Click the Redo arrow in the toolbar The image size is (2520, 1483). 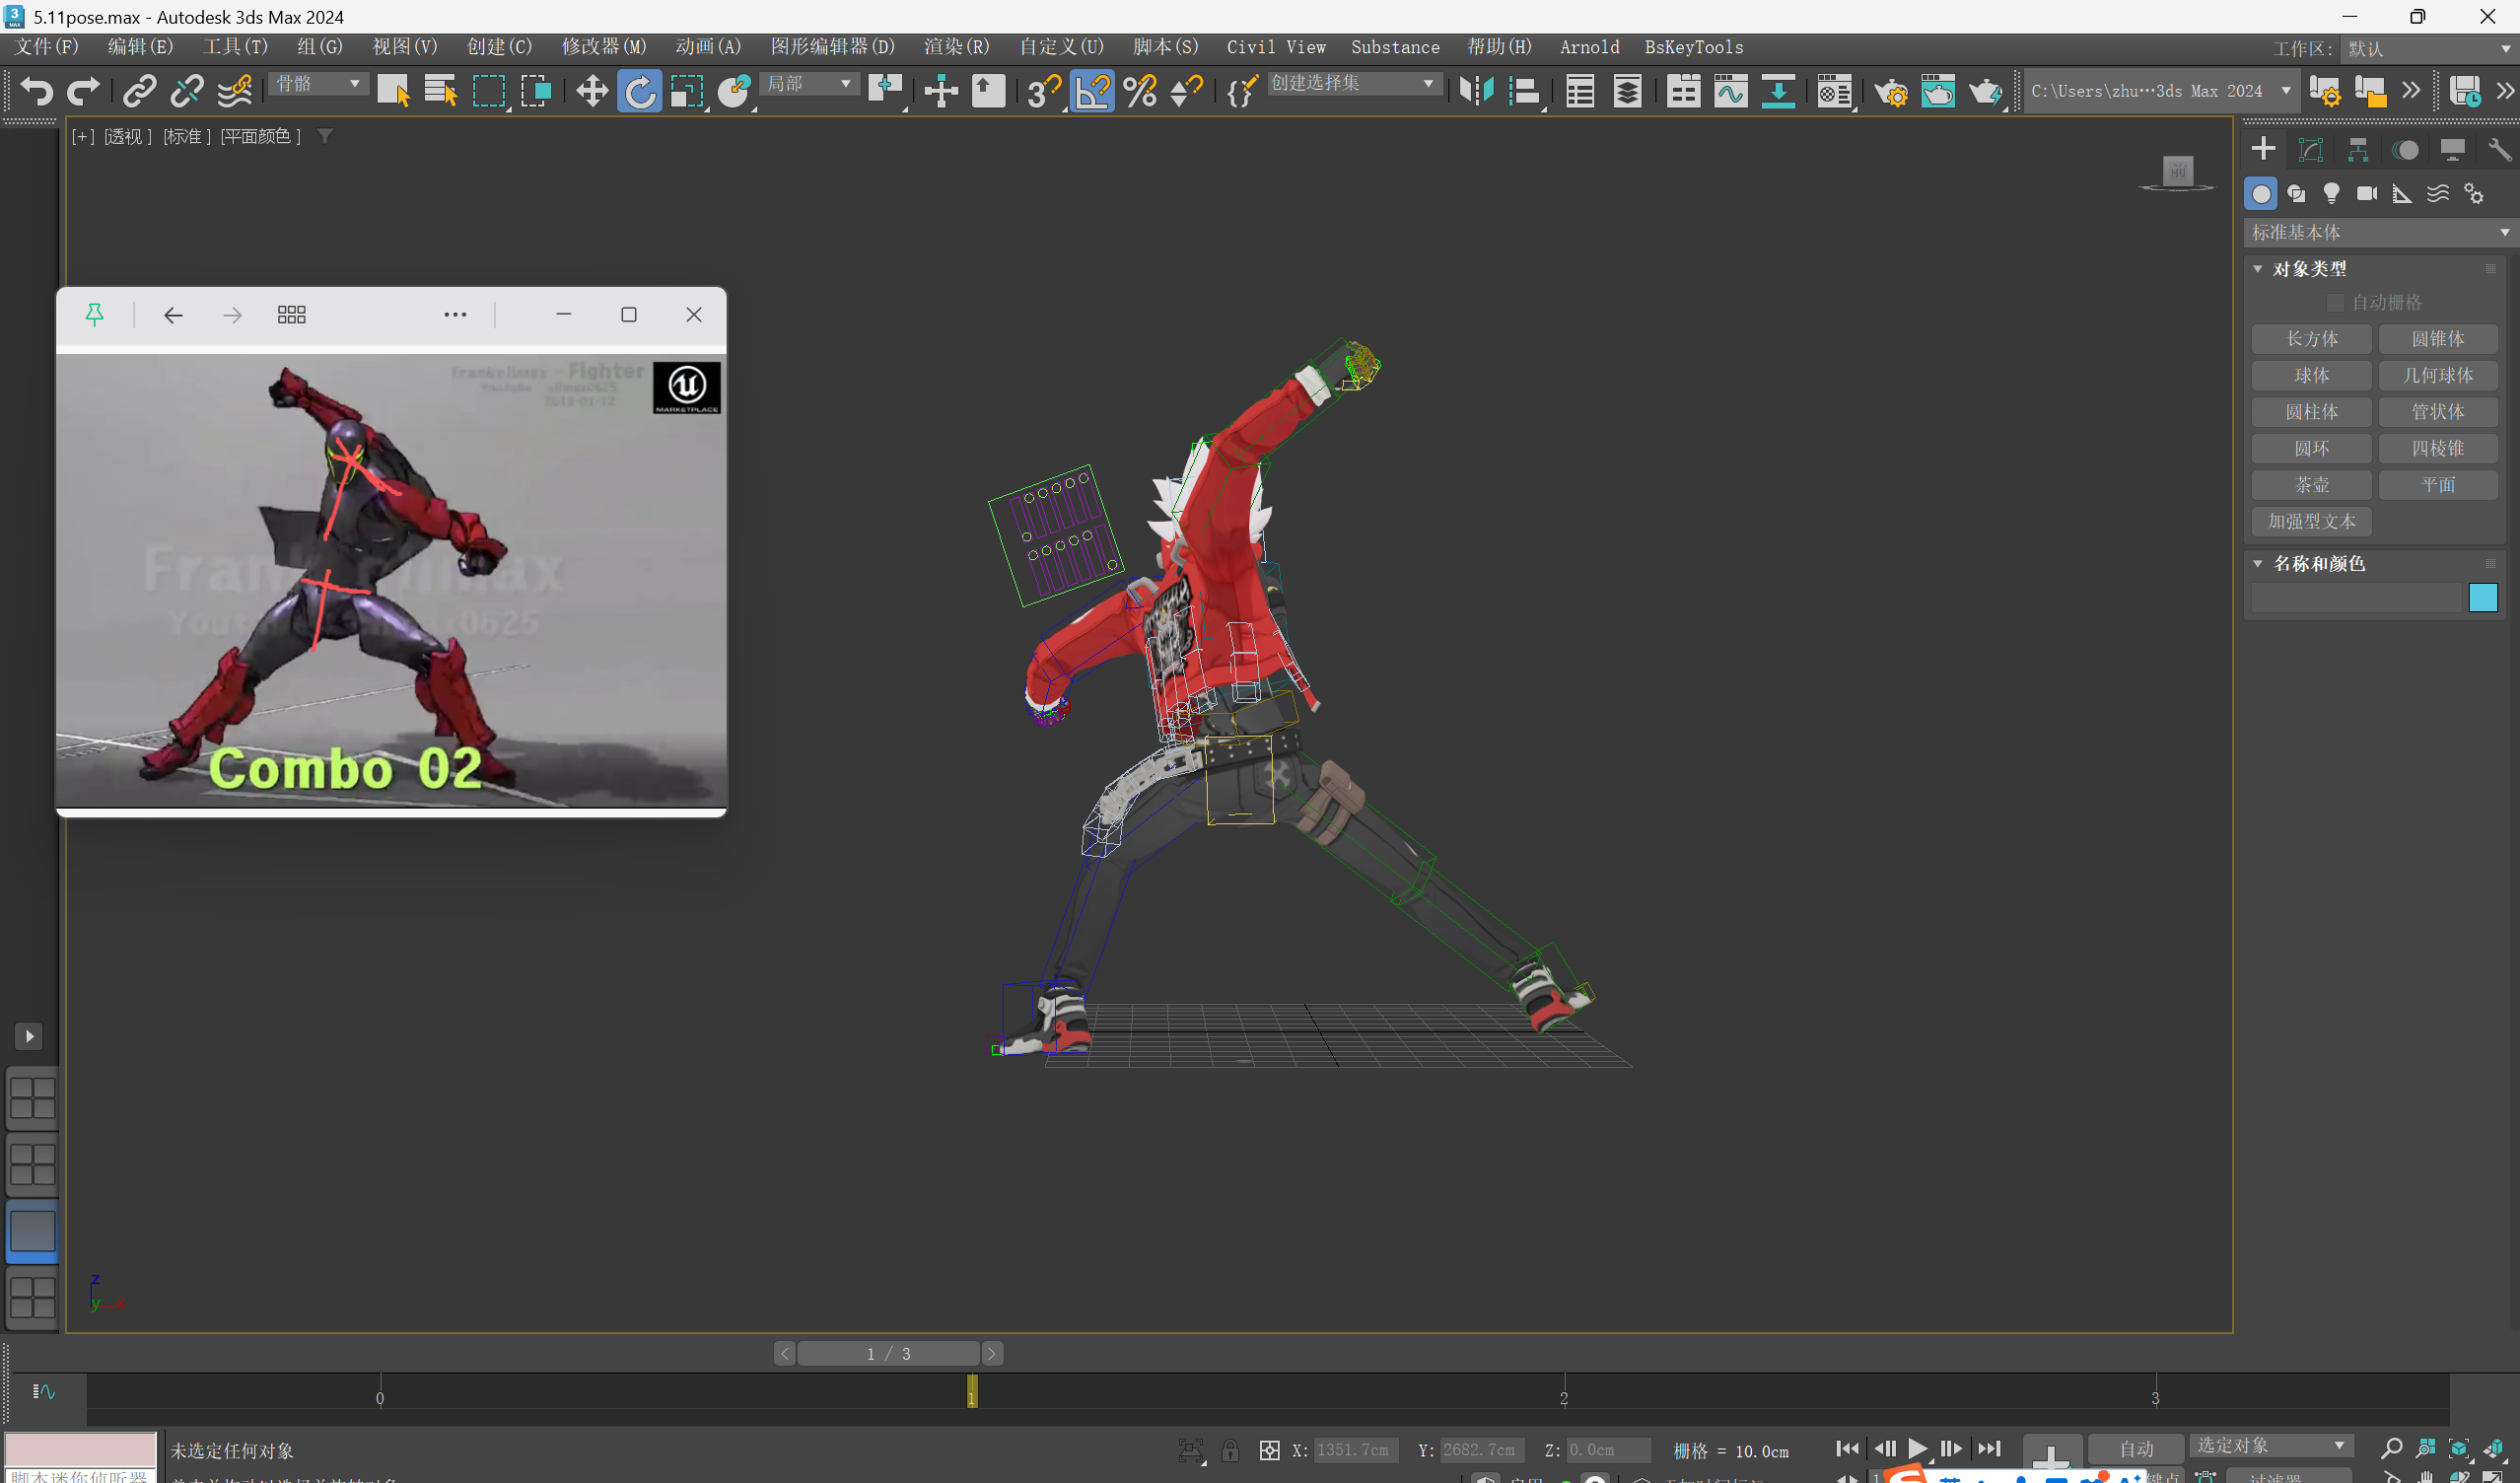tap(83, 91)
